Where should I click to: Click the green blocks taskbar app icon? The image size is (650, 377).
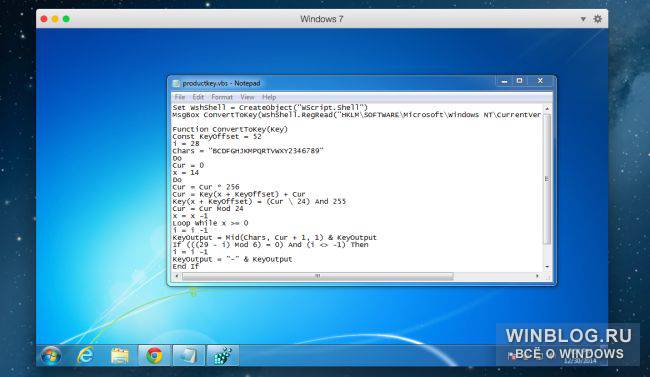tap(223, 355)
